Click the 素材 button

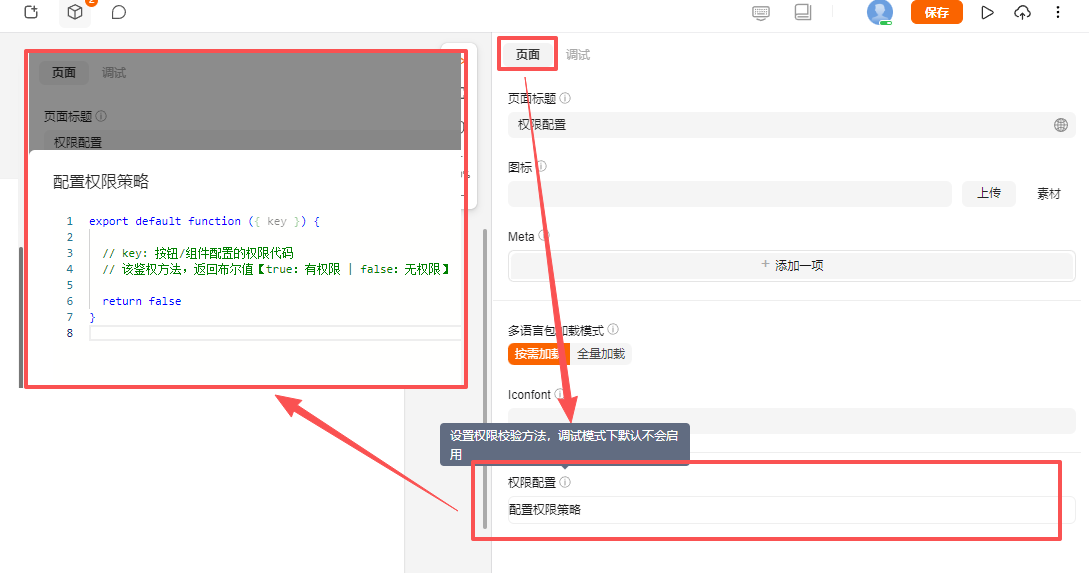(1048, 194)
